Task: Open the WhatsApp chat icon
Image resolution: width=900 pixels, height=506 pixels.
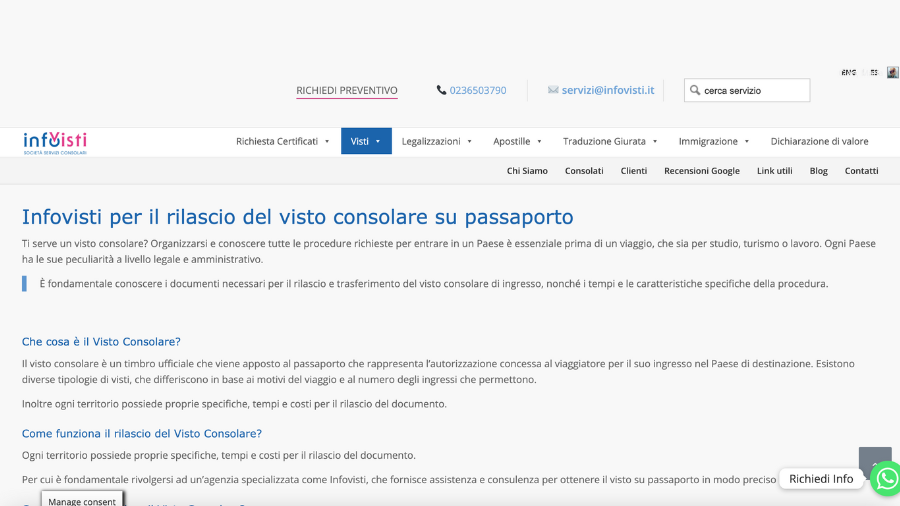Action: coord(886,478)
